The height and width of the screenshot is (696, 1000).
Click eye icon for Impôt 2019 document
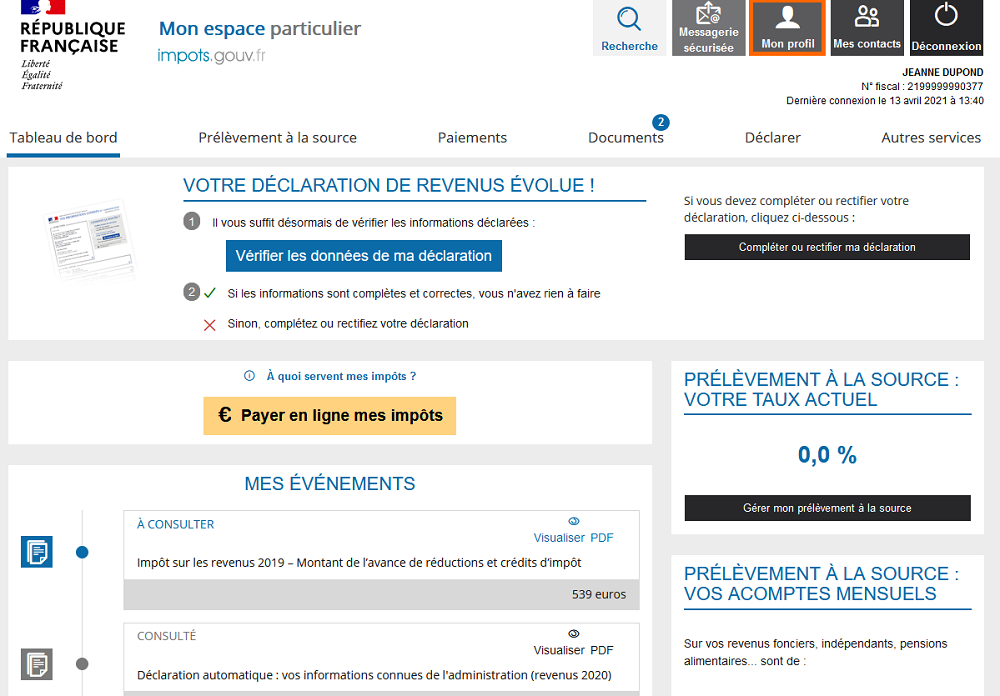click(x=574, y=522)
